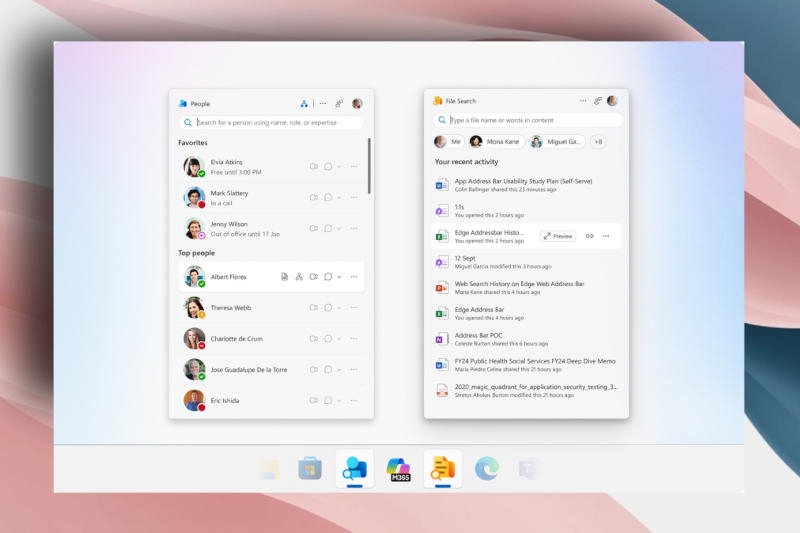
Task: Expand chat options chevron for Jenny Wilson
Action: click(339, 229)
